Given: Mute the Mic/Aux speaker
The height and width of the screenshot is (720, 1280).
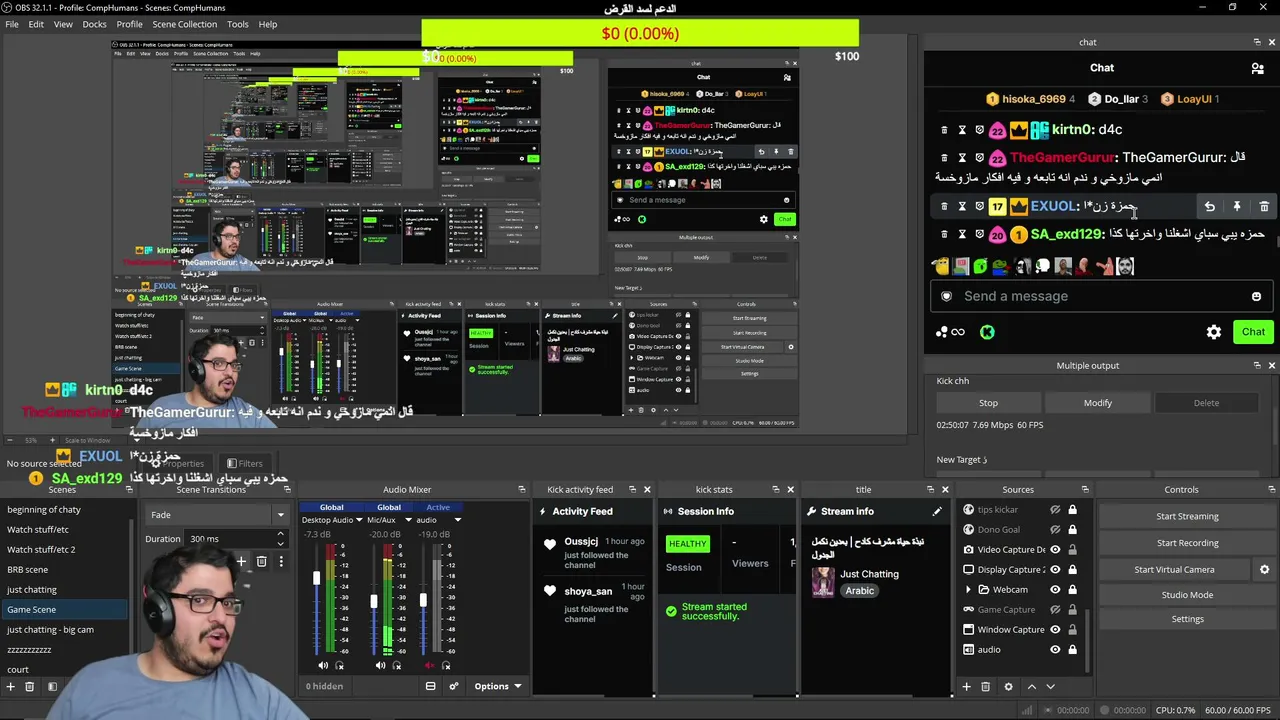Looking at the screenshot, I should click(x=380, y=666).
